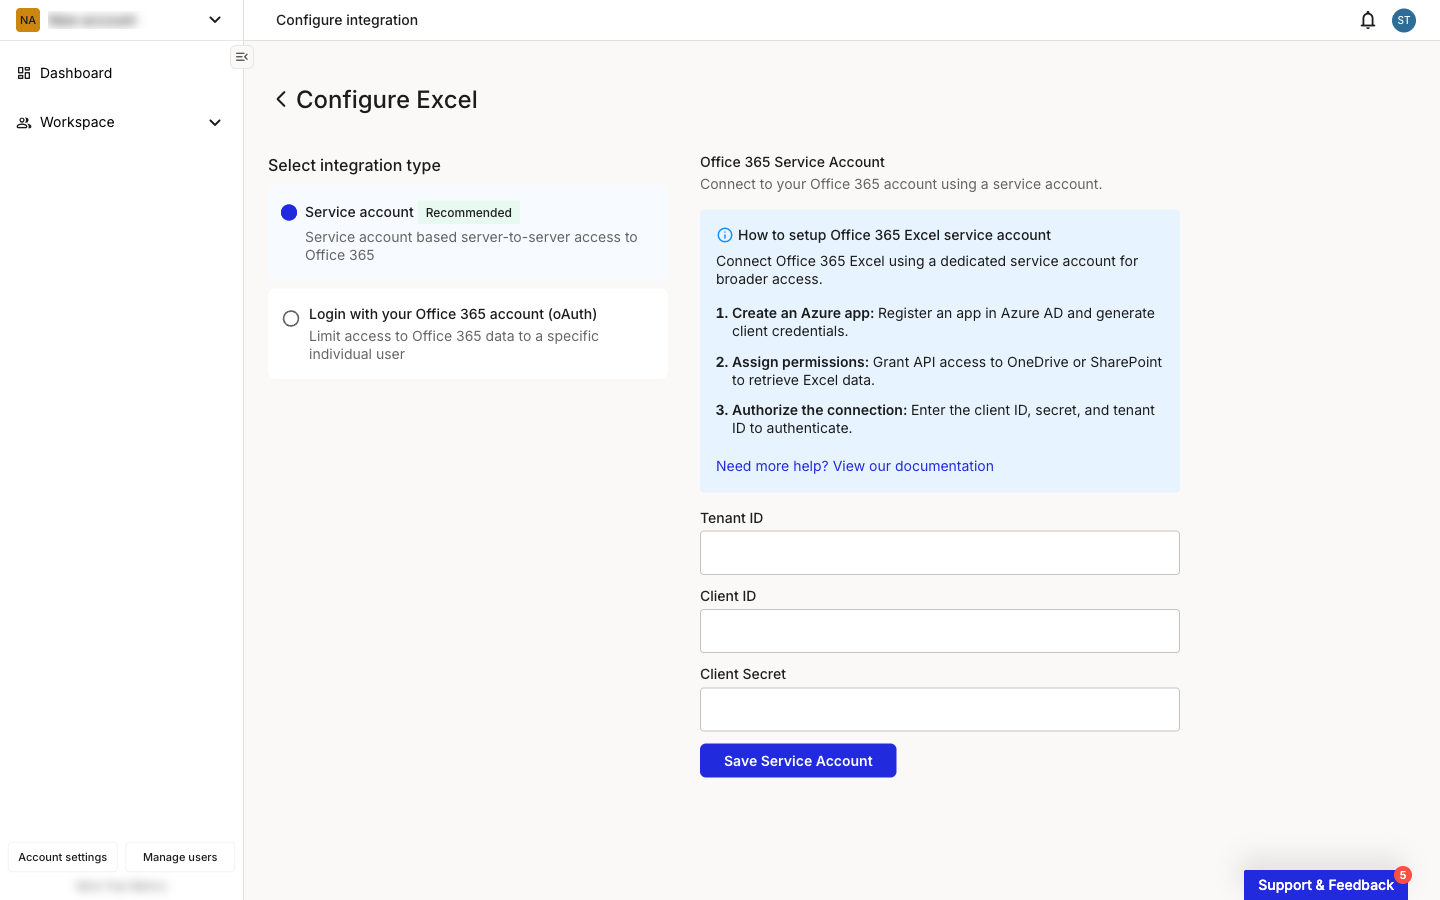Screen dimensions: 1440x900
Task: Go back using the arrow beside Configure Excel
Action: click(x=281, y=99)
